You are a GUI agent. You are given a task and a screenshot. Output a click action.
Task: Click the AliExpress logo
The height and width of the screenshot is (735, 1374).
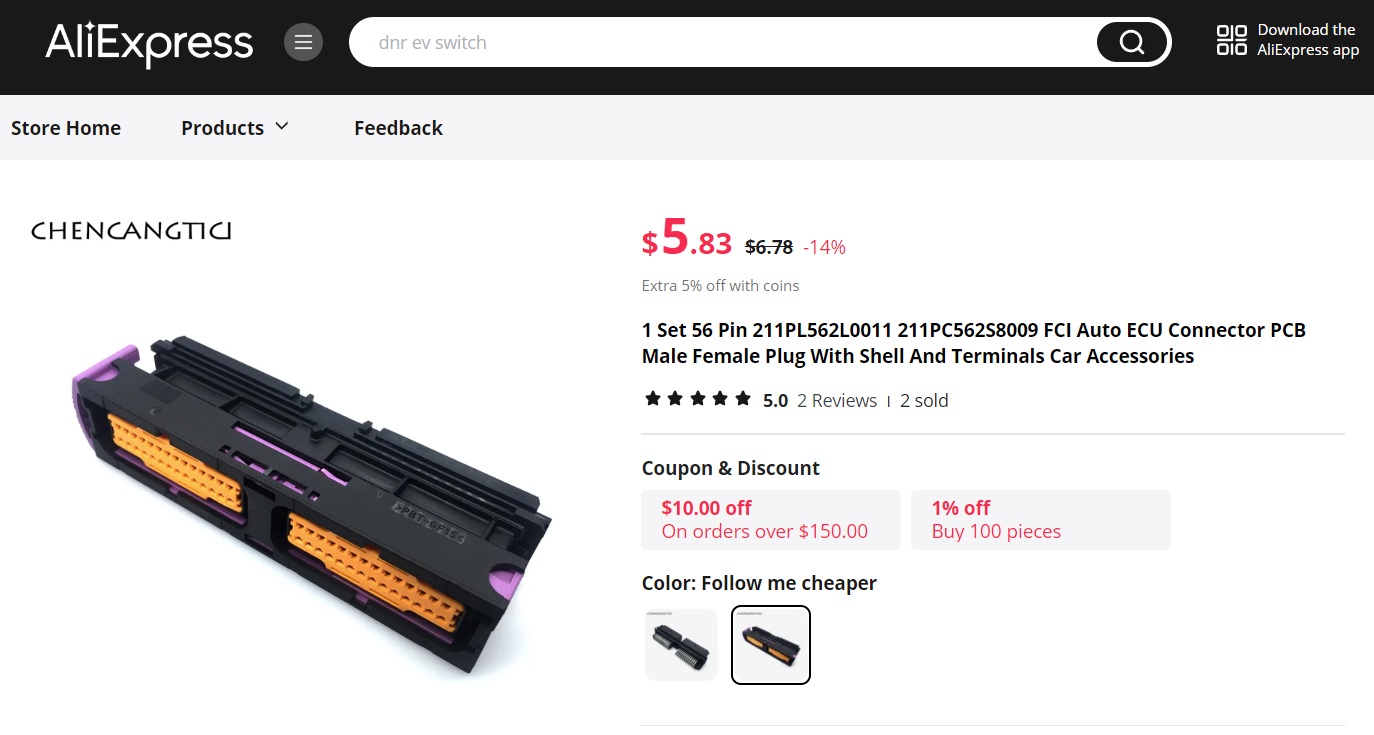[x=149, y=43]
